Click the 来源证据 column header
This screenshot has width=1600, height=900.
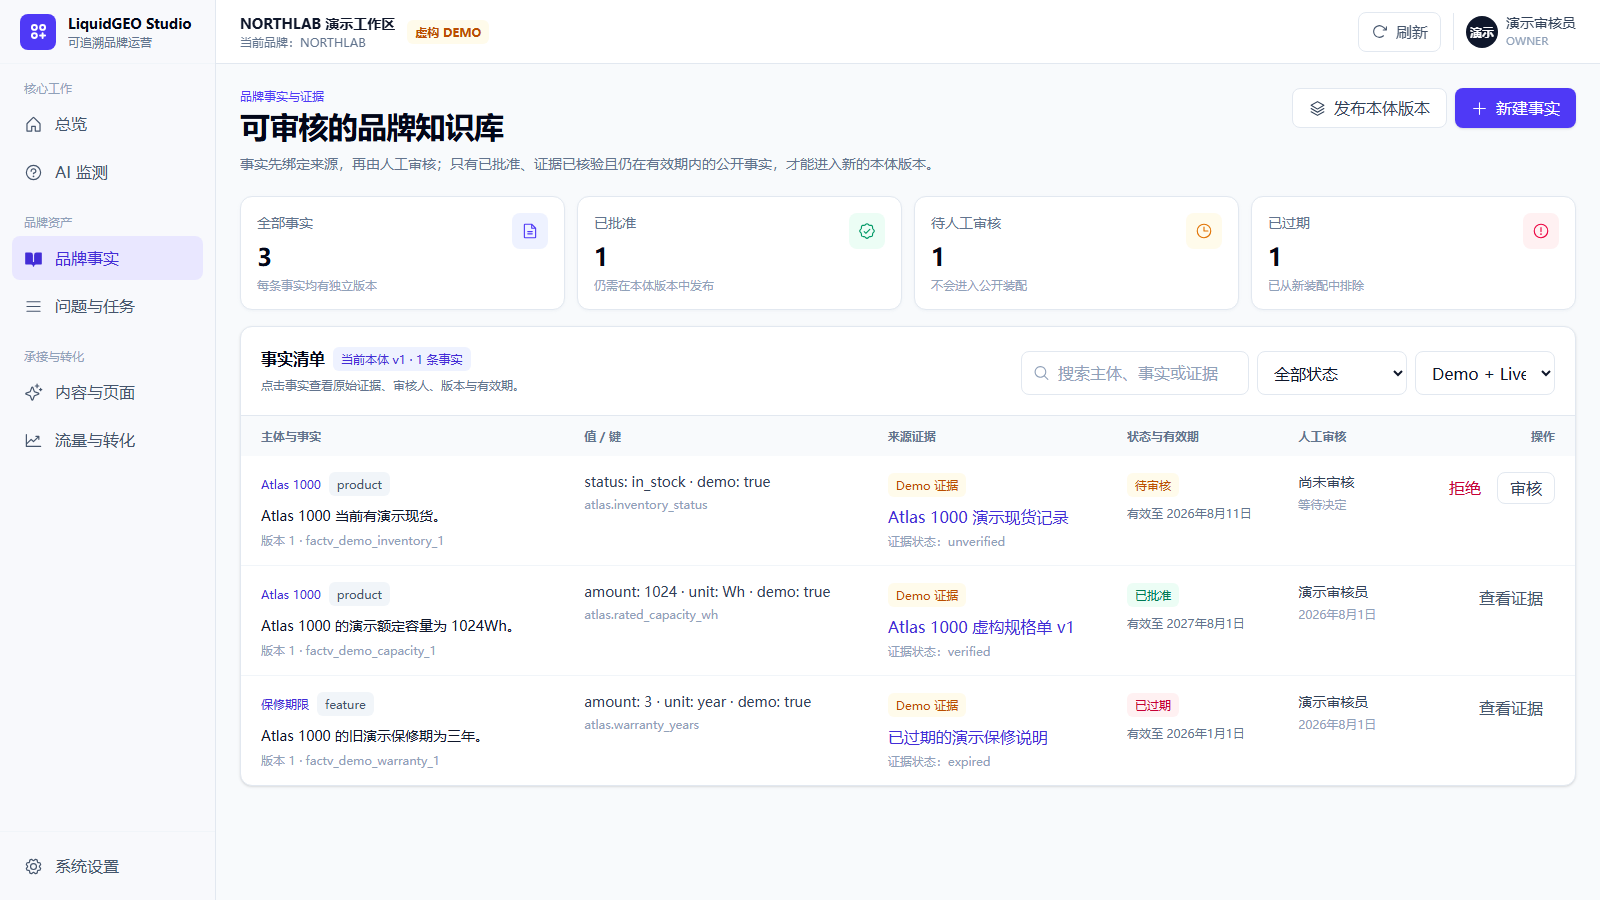pos(912,436)
